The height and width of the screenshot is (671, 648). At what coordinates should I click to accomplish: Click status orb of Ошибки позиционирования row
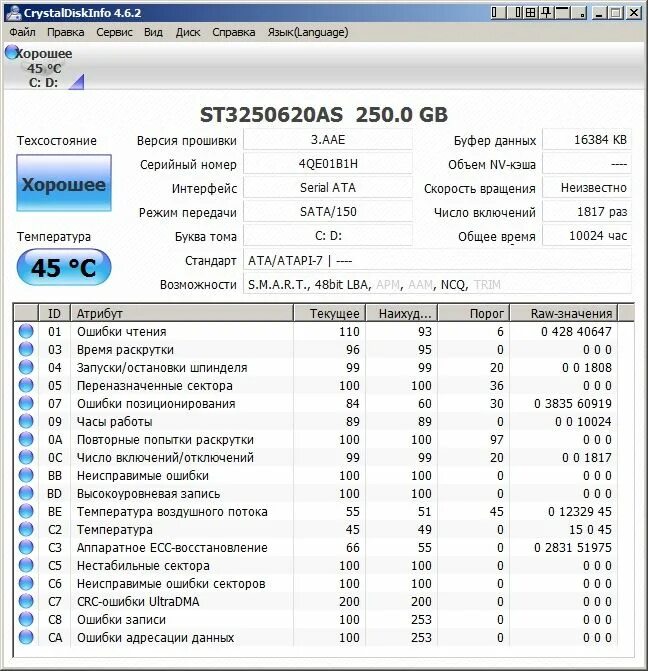pyautogui.click(x=26, y=403)
